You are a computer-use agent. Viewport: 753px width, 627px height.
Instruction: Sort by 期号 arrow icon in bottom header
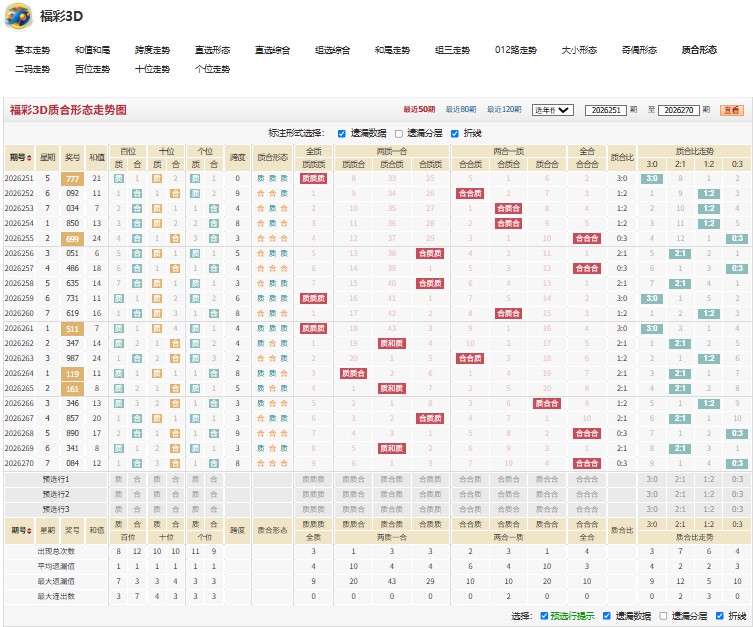(x=30, y=531)
